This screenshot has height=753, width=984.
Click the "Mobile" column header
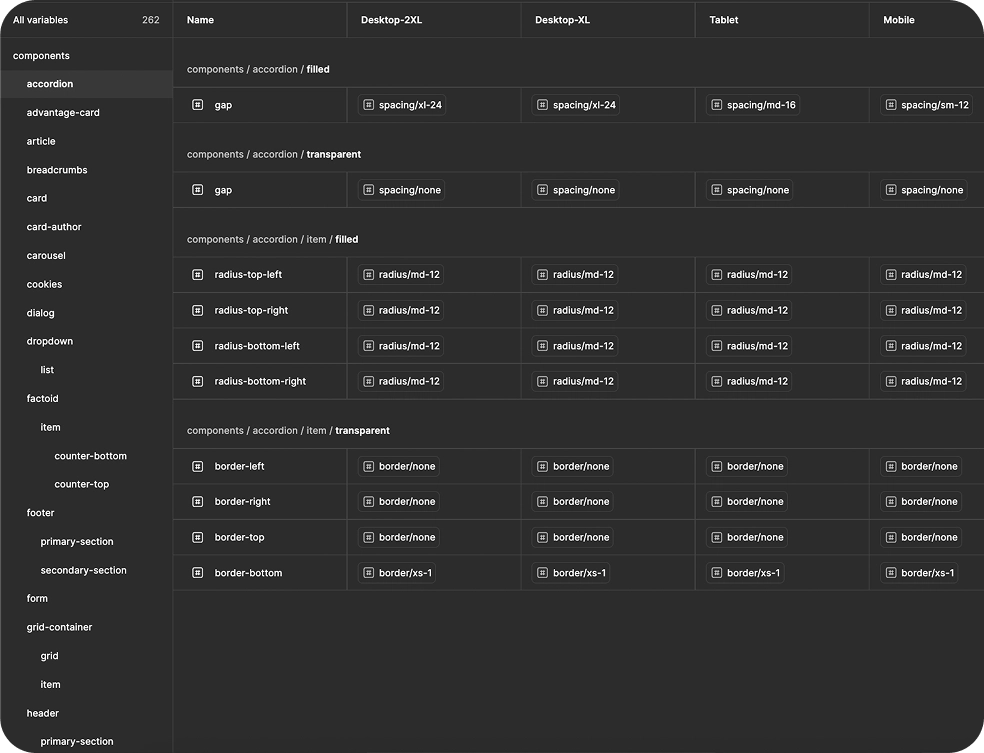click(x=898, y=19)
